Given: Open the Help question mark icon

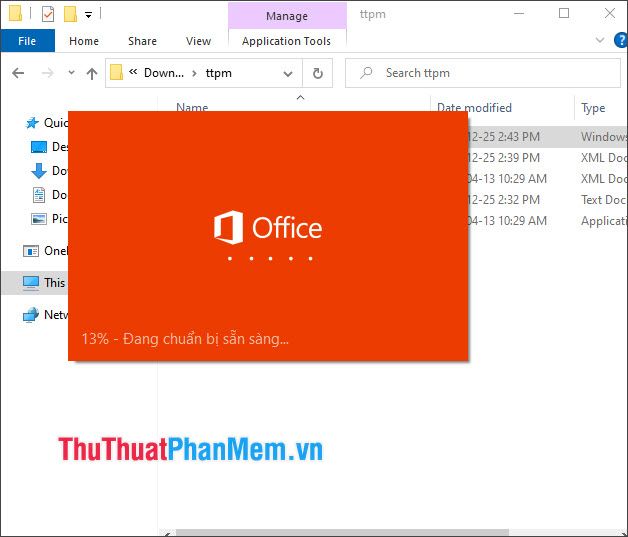Looking at the screenshot, I should (621, 40).
